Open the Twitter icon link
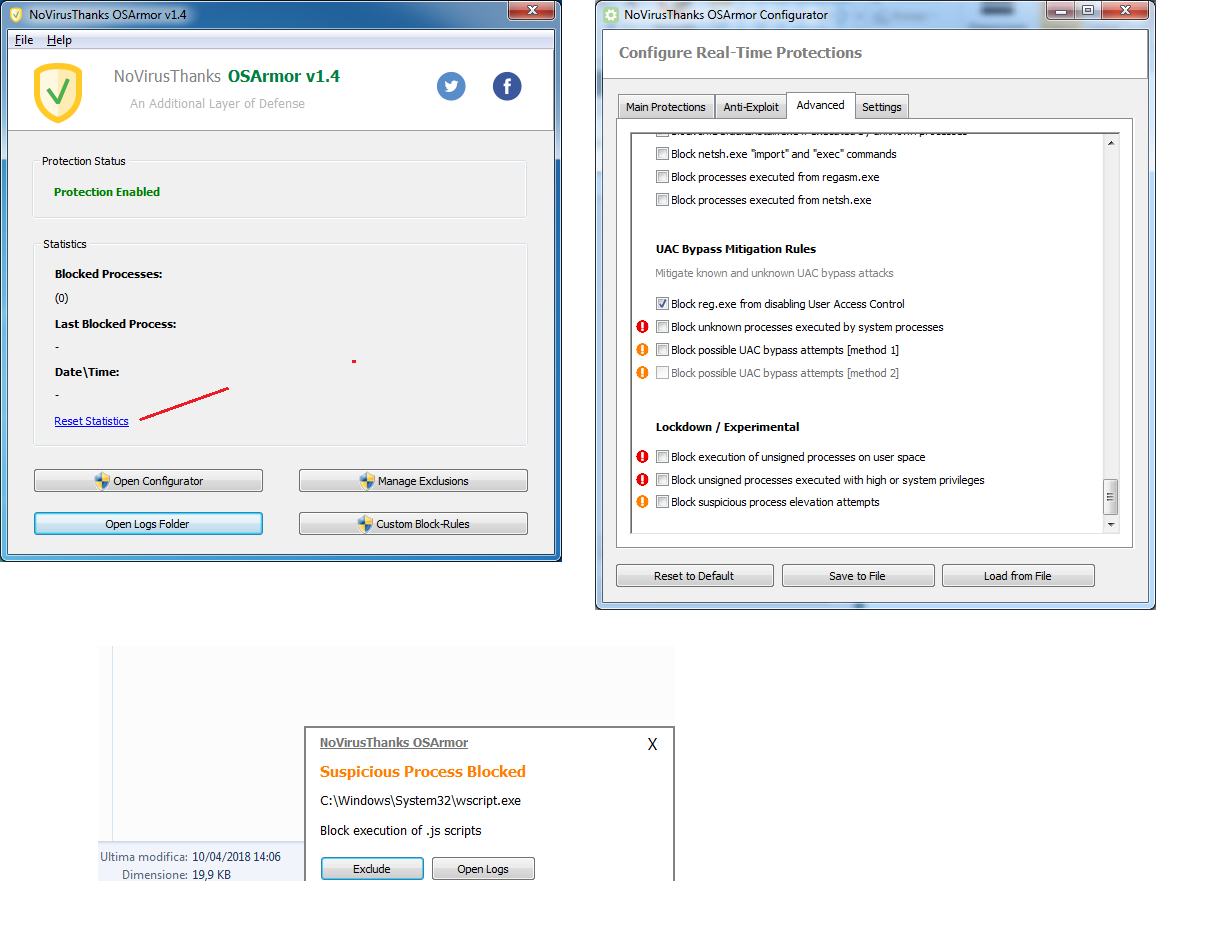Screen dimensions: 1208x948 [451, 87]
